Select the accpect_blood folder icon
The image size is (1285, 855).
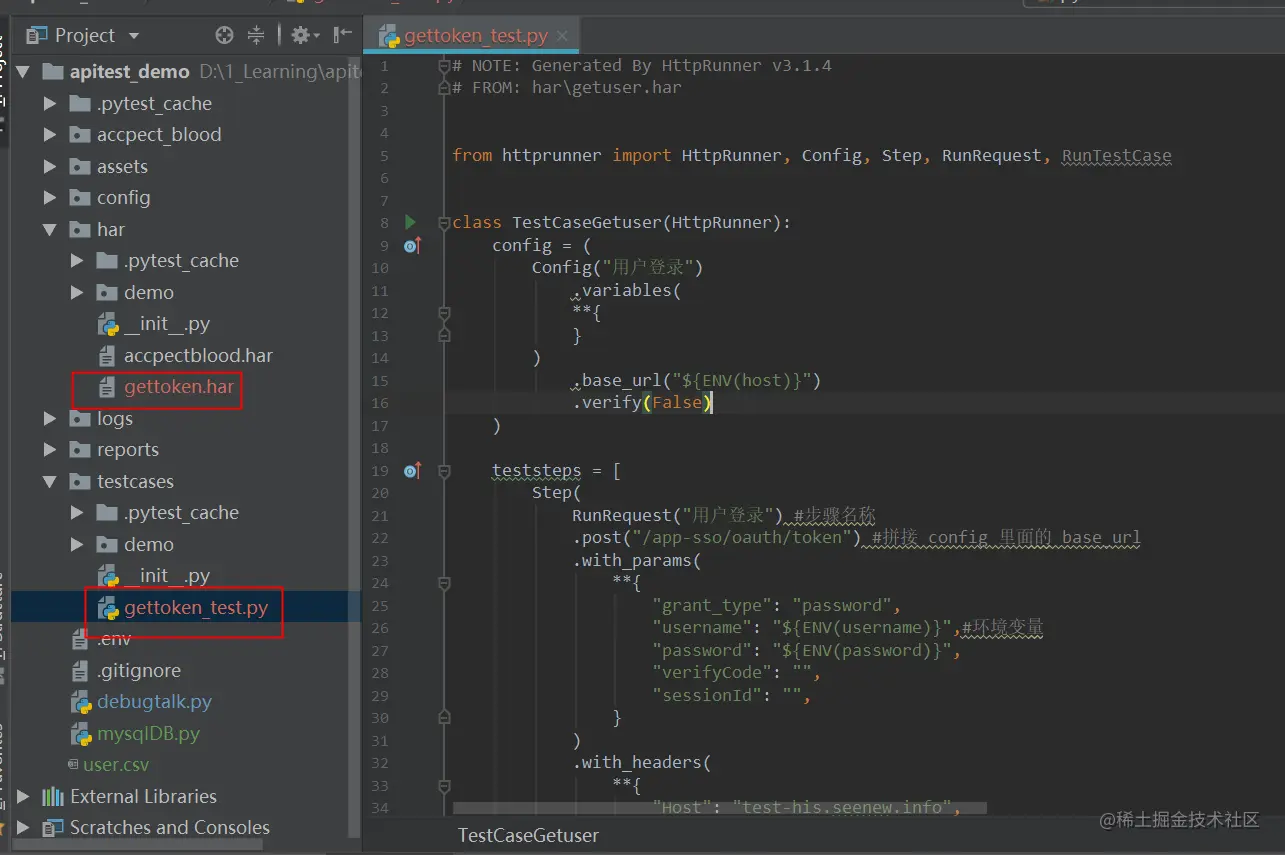point(80,135)
